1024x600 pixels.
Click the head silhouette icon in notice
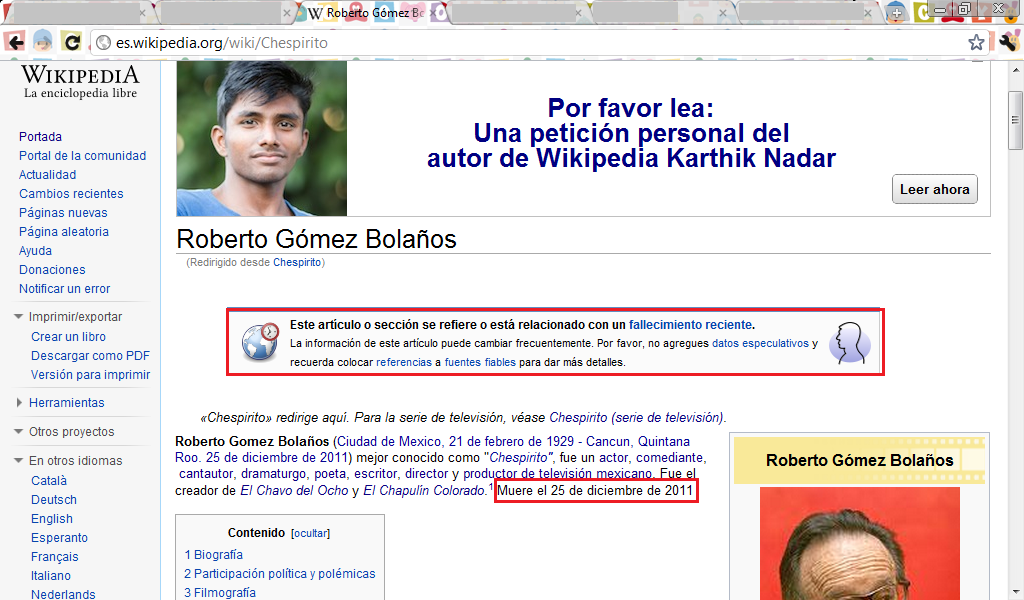click(x=849, y=343)
